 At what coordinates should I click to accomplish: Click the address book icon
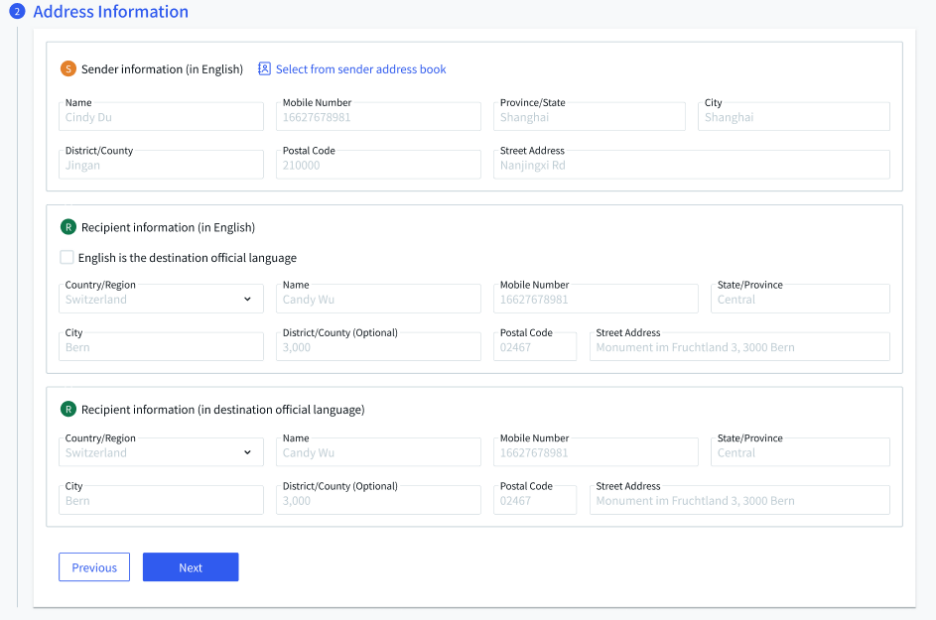pyautogui.click(x=264, y=69)
